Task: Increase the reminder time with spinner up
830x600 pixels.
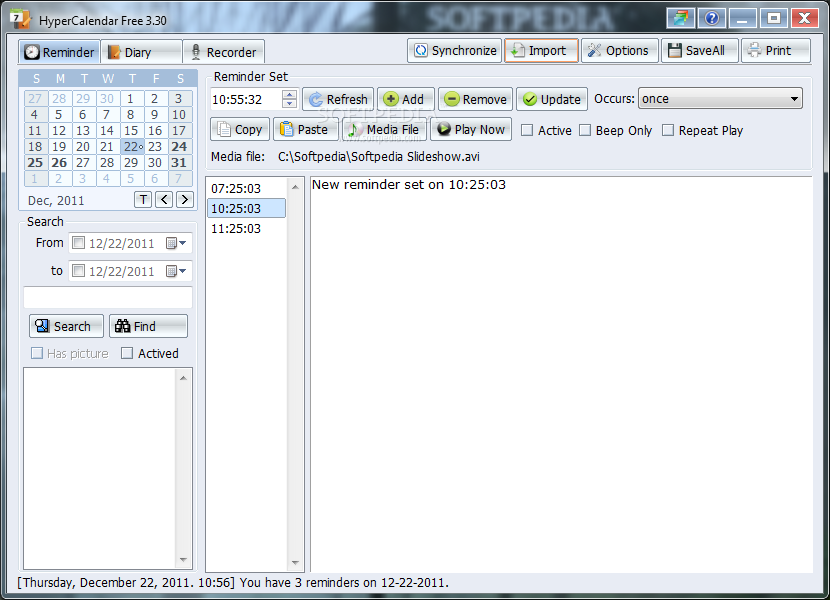Action: [289, 94]
